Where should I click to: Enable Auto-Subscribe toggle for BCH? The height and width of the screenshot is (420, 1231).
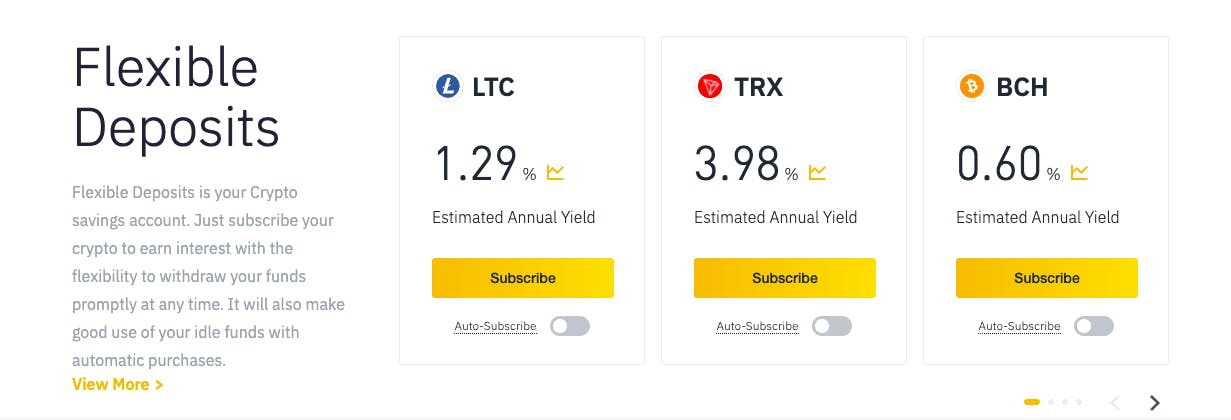tap(1094, 326)
